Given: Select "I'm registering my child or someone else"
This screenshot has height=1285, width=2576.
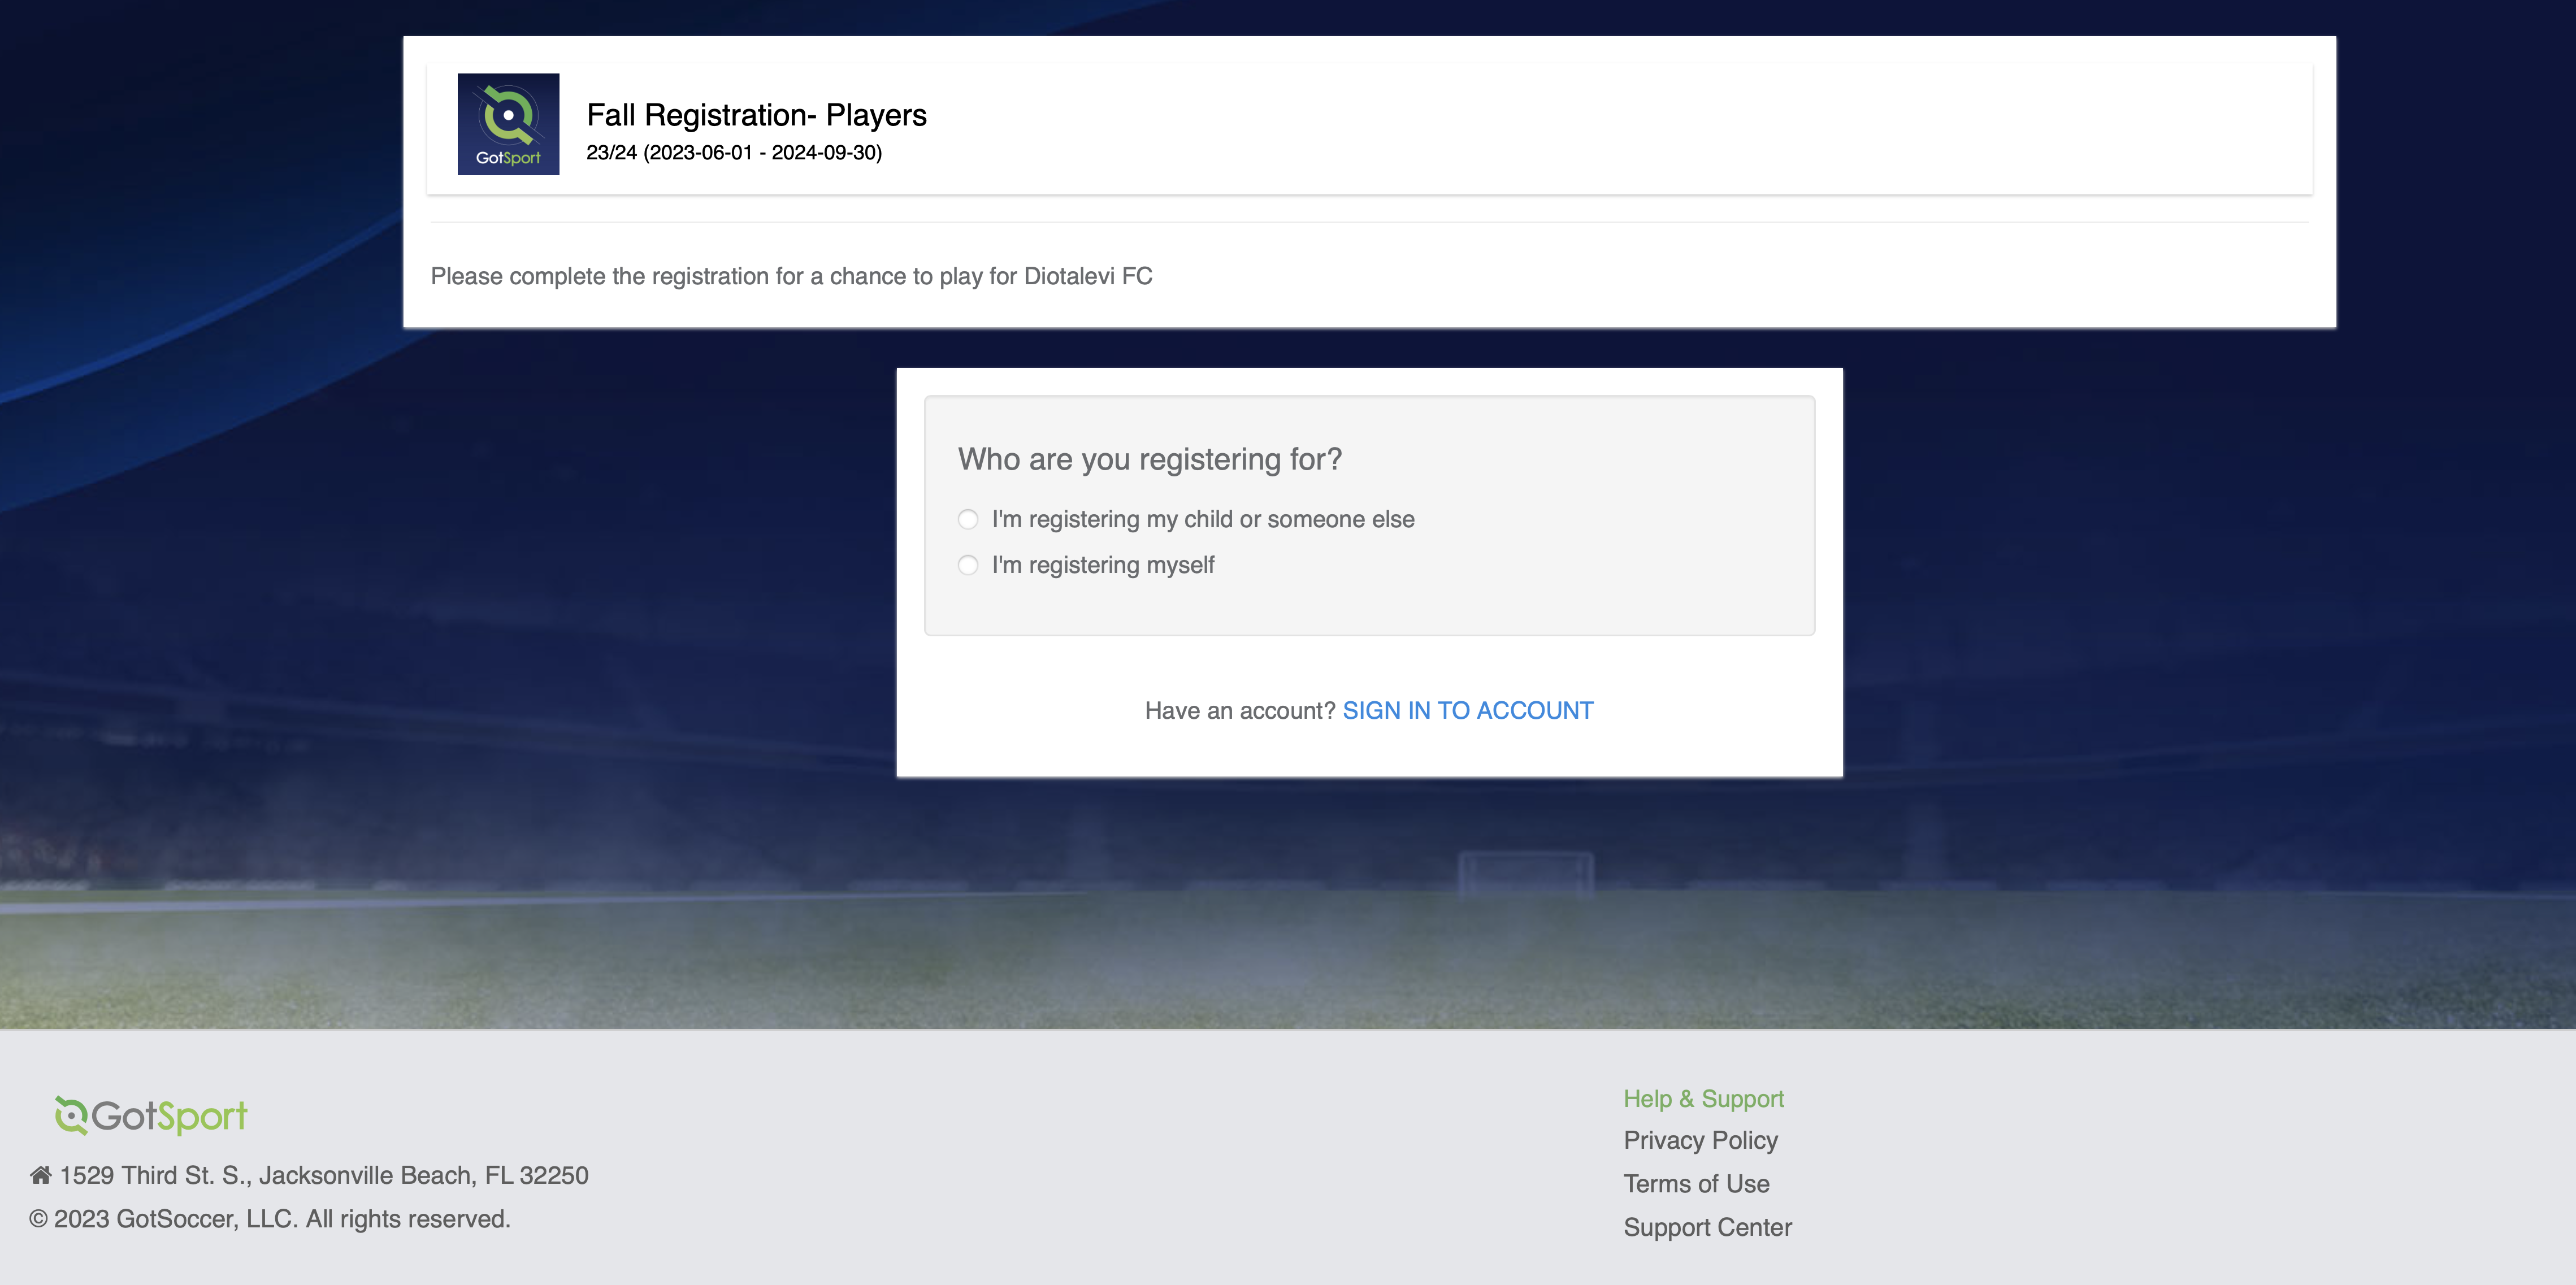Looking at the screenshot, I should [x=968, y=519].
